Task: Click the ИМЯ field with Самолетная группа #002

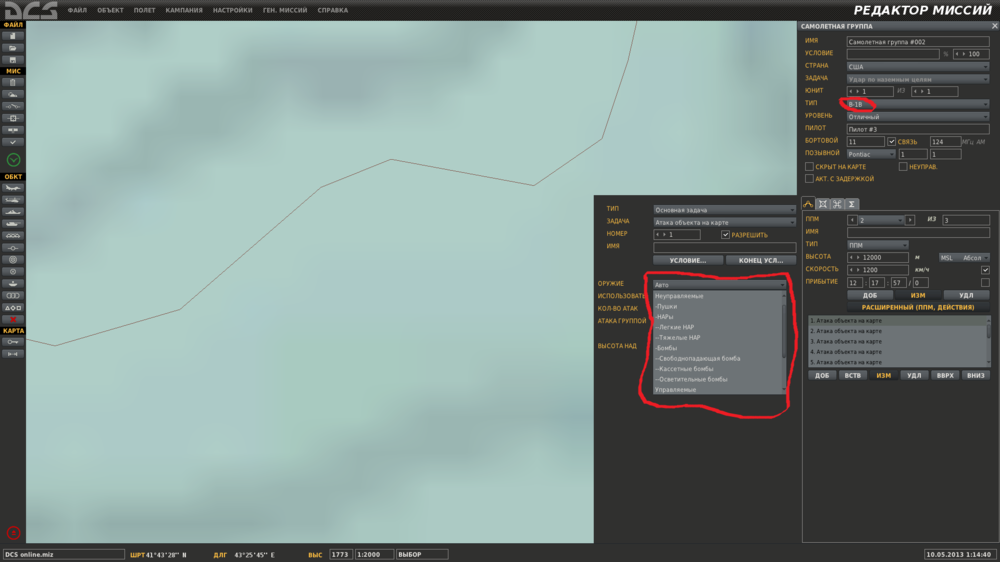Action: point(918,41)
